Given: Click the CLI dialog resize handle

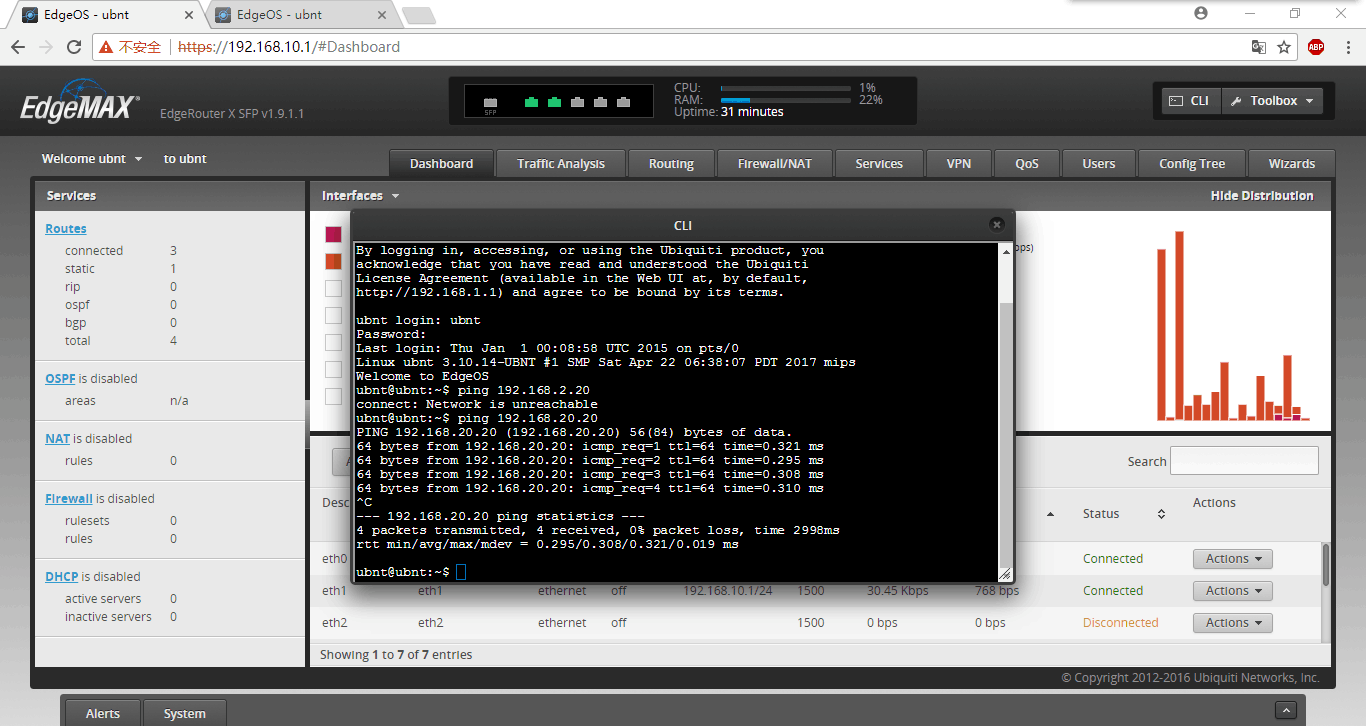Looking at the screenshot, I should (x=1005, y=575).
